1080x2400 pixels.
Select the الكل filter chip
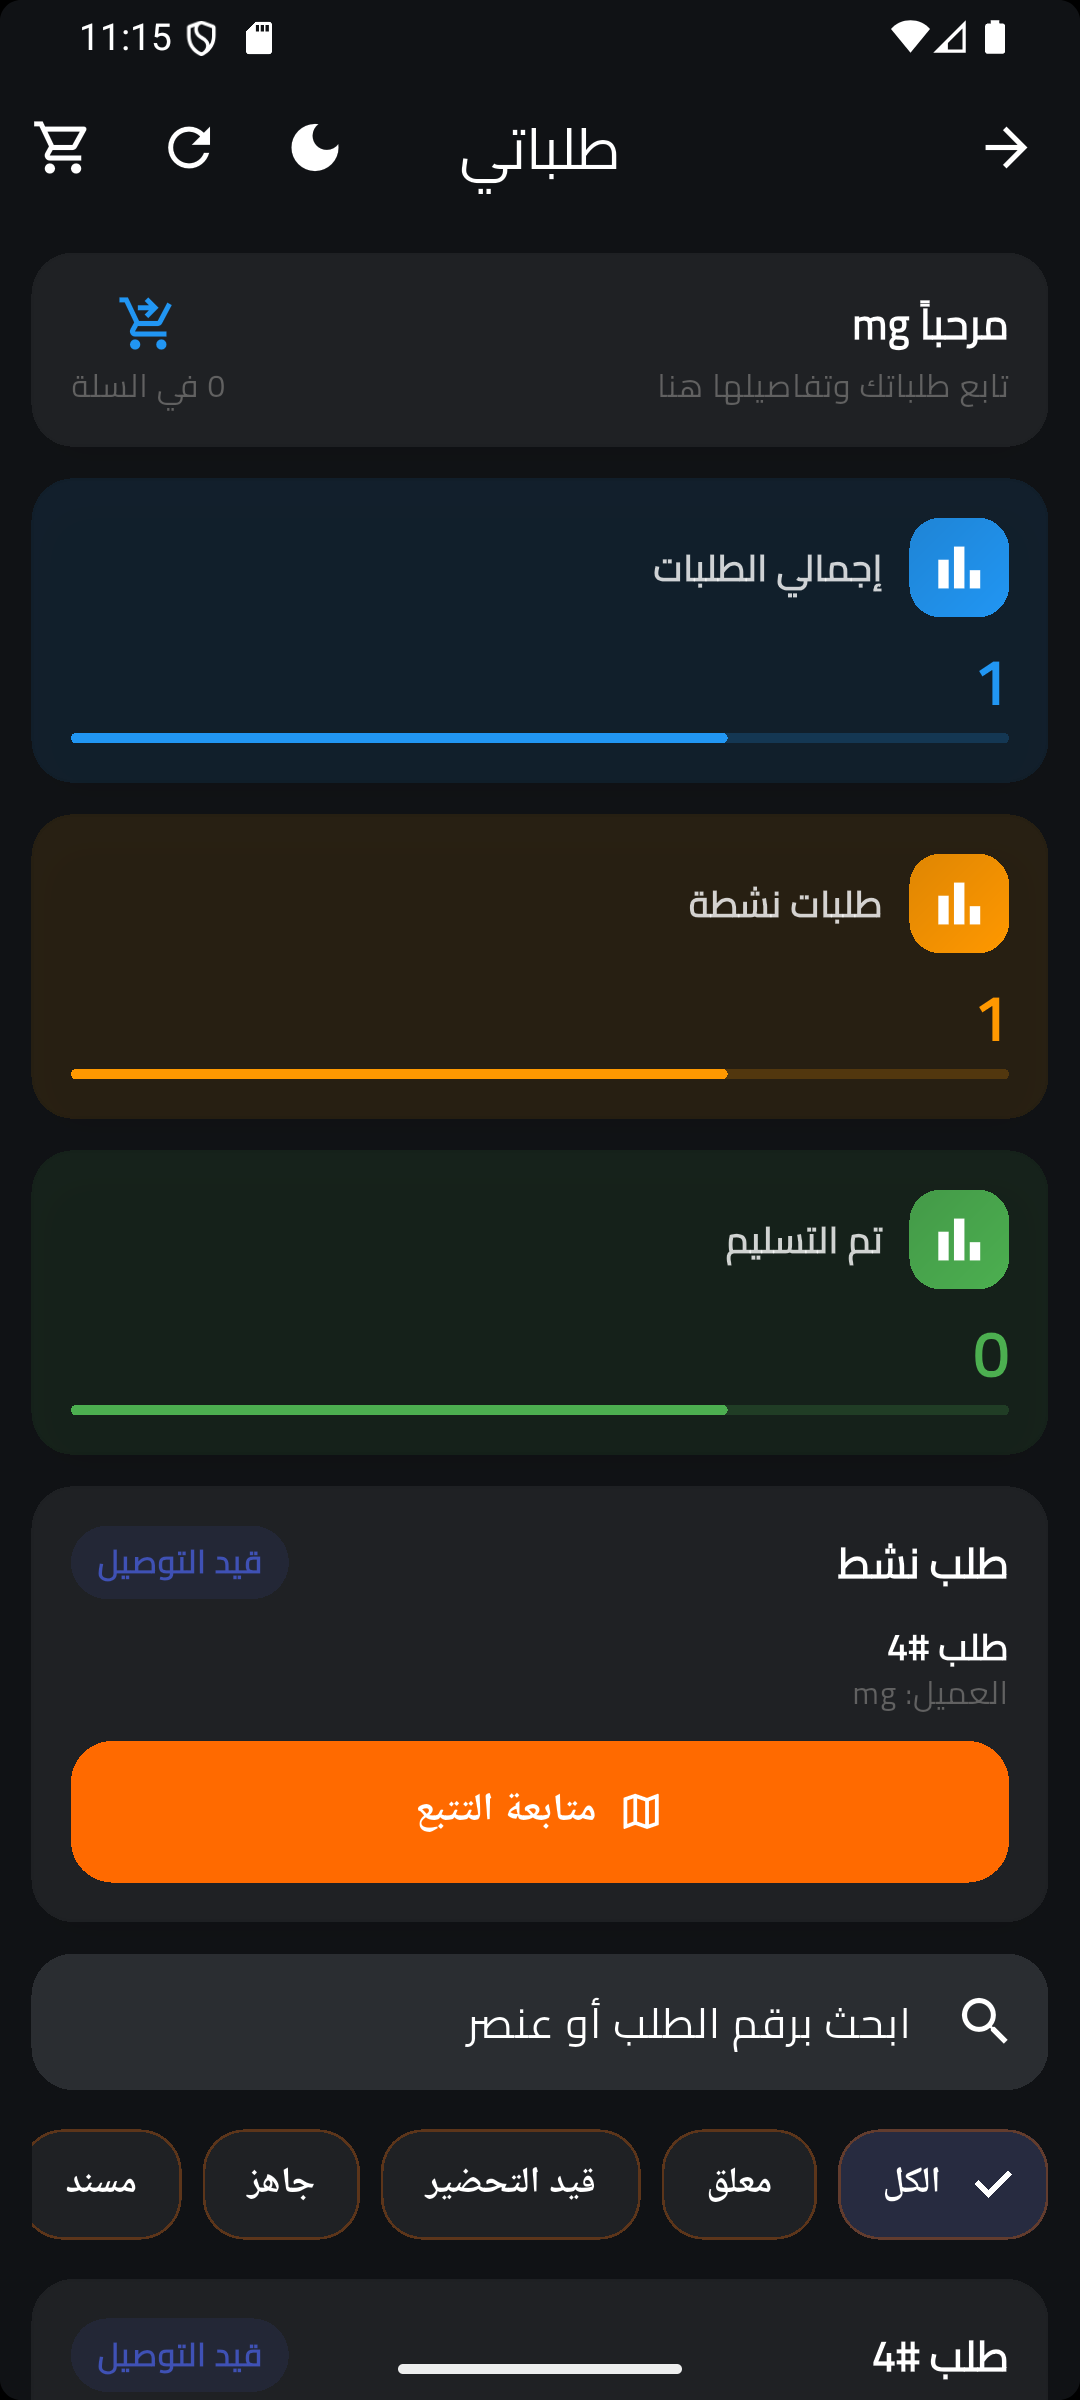click(x=942, y=2184)
